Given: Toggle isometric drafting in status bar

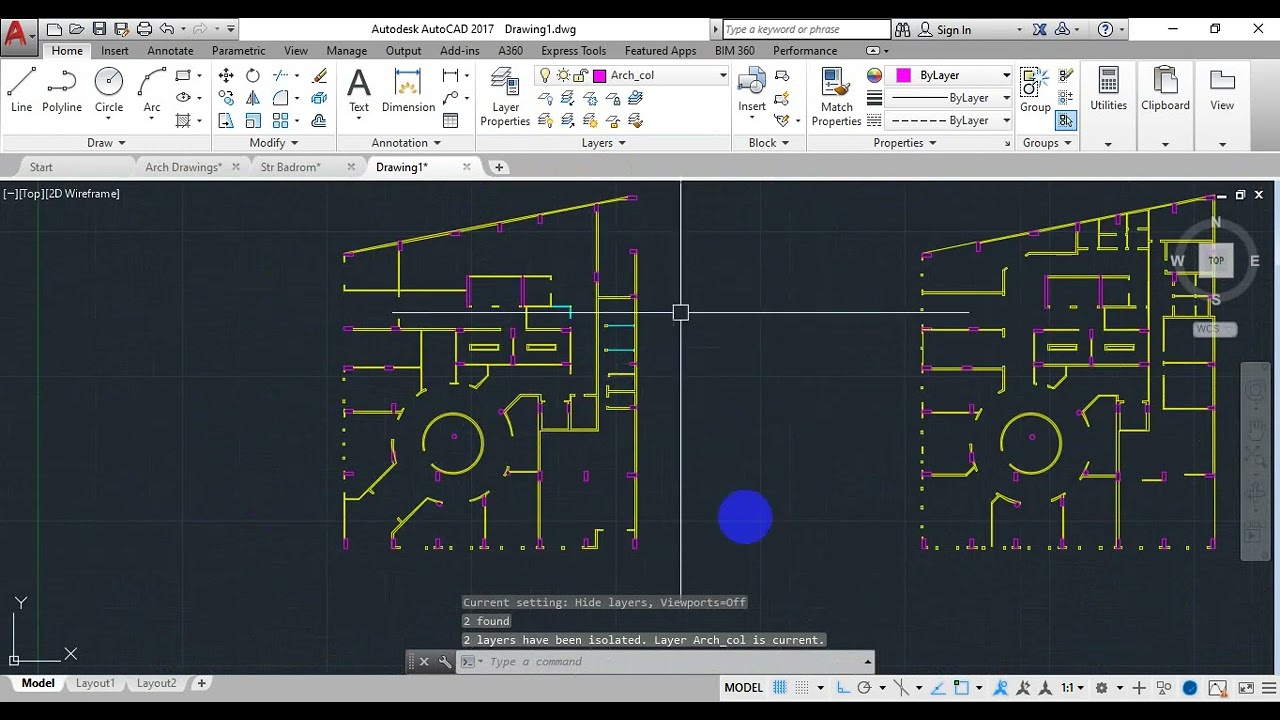Looking at the screenshot, I should (901, 688).
